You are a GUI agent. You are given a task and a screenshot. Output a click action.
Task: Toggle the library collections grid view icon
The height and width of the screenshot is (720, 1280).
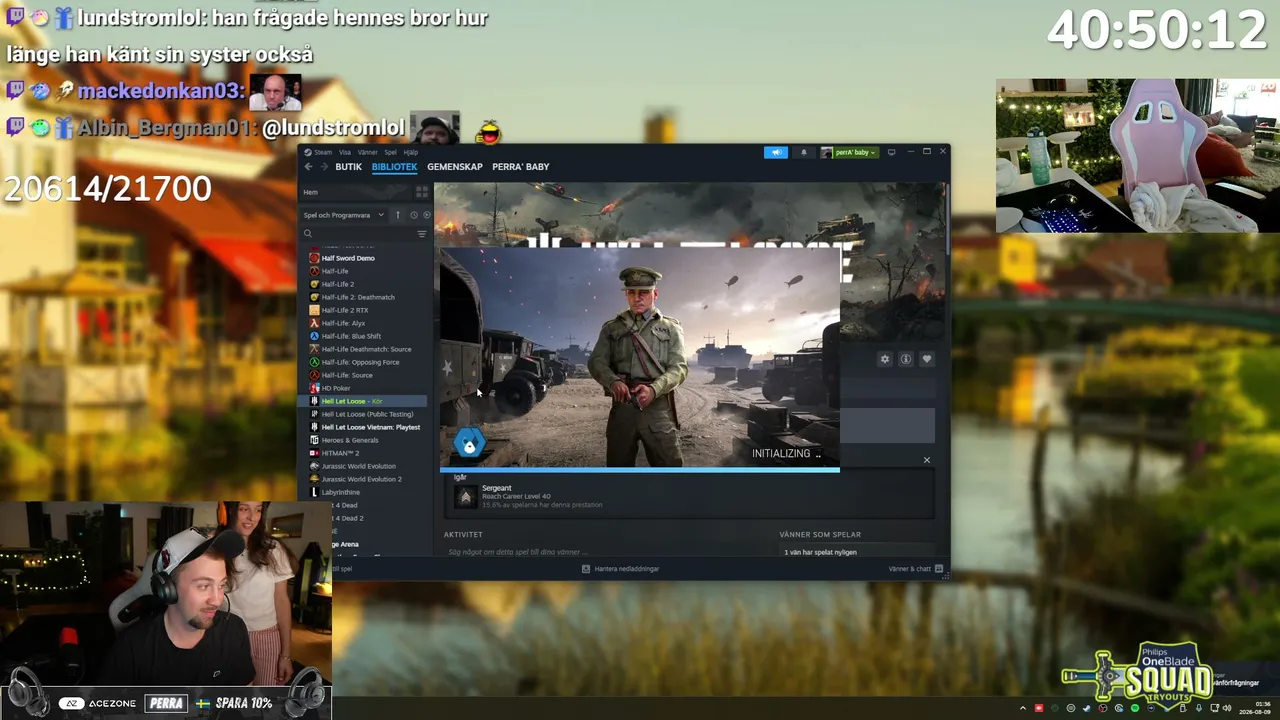[x=422, y=192]
